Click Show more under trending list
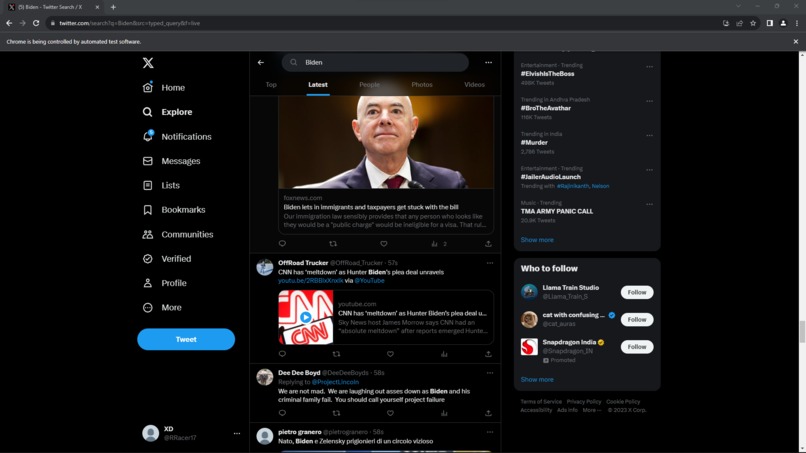 coord(537,240)
